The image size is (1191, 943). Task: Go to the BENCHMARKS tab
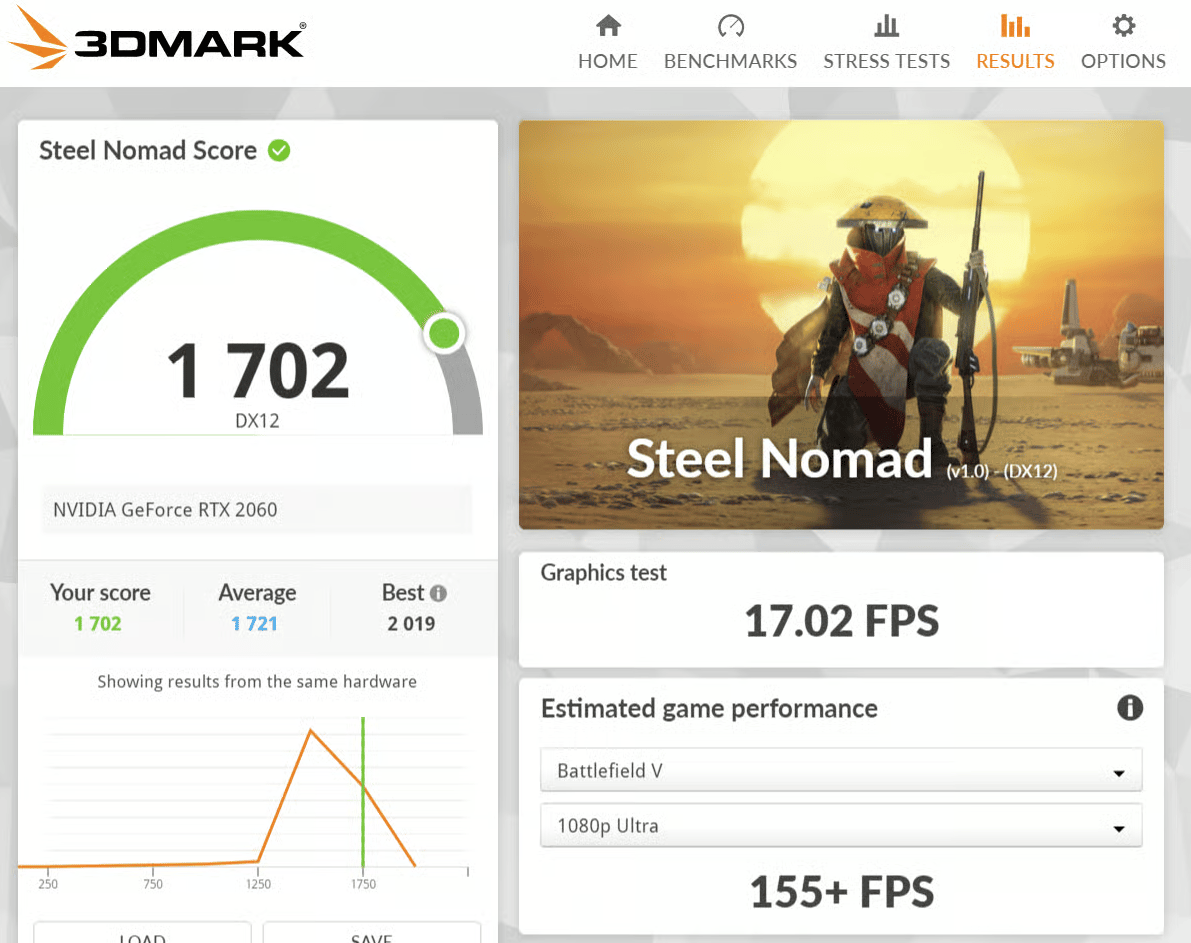731,61
